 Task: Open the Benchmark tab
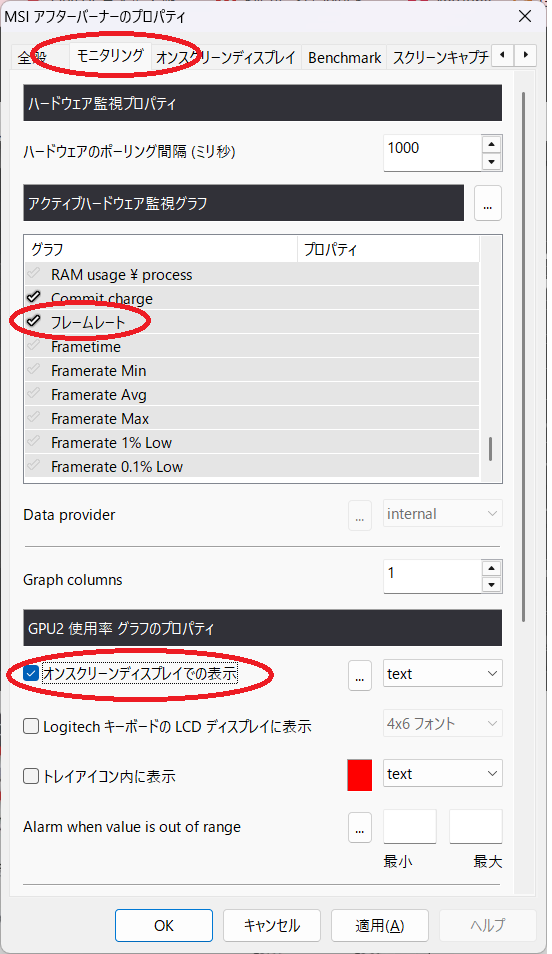(x=344, y=58)
